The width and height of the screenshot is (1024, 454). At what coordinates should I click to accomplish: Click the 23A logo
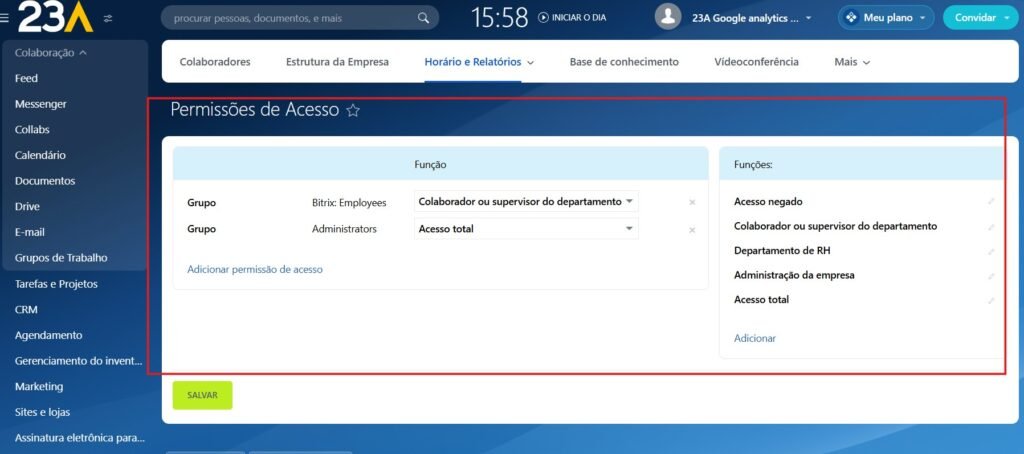(x=56, y=17)
